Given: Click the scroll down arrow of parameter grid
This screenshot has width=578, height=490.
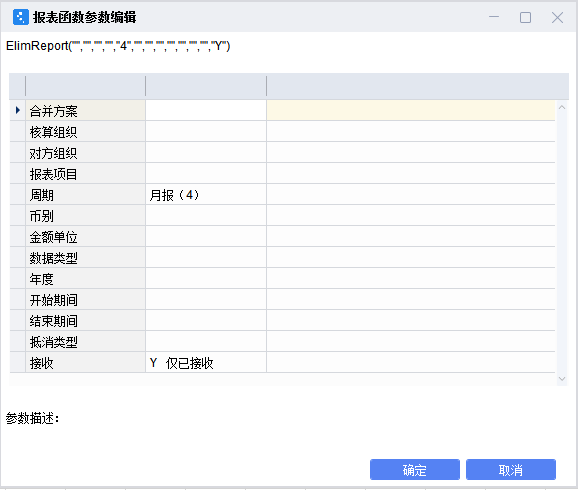Looking at the screenshot, I should point(562,379).
